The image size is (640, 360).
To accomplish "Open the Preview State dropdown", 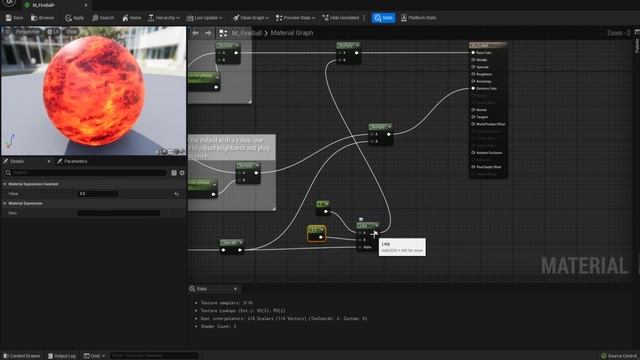I will [296, 18].
